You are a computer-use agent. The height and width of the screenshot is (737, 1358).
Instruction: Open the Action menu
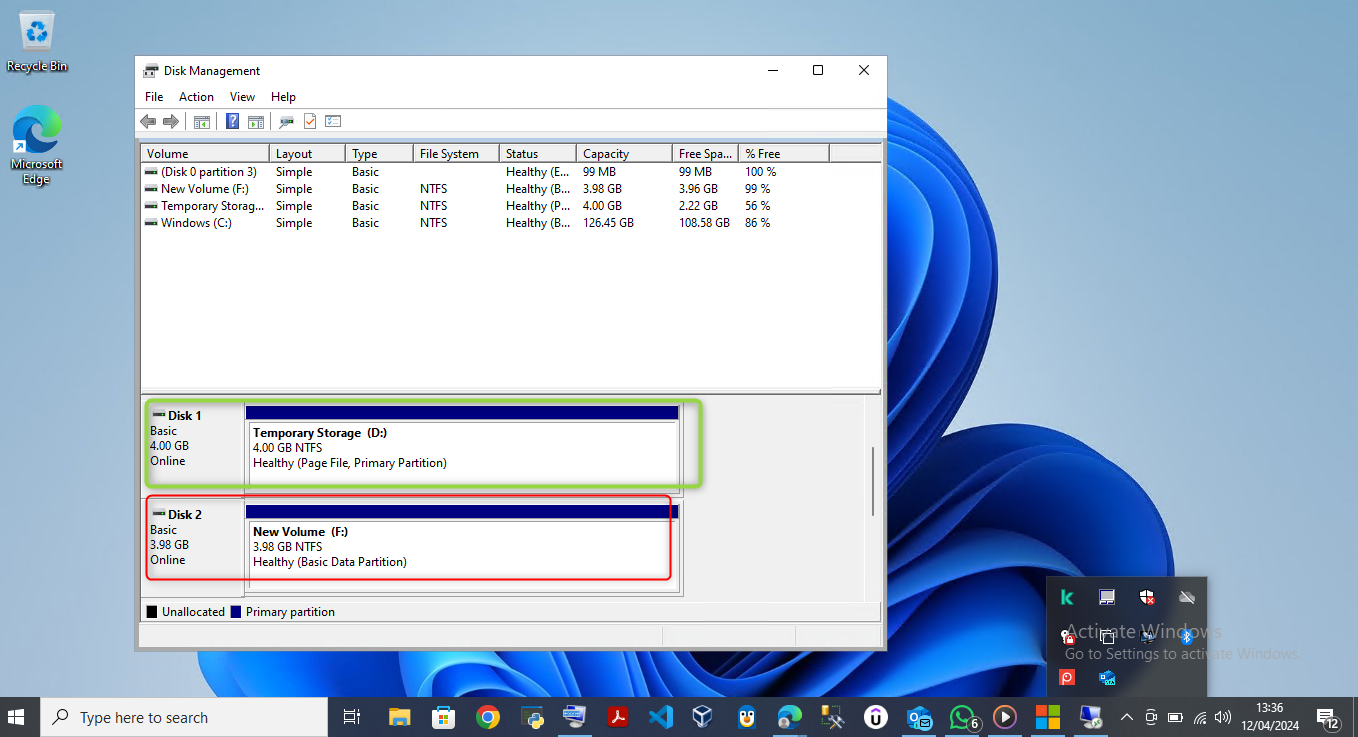(x=196, y=97)
